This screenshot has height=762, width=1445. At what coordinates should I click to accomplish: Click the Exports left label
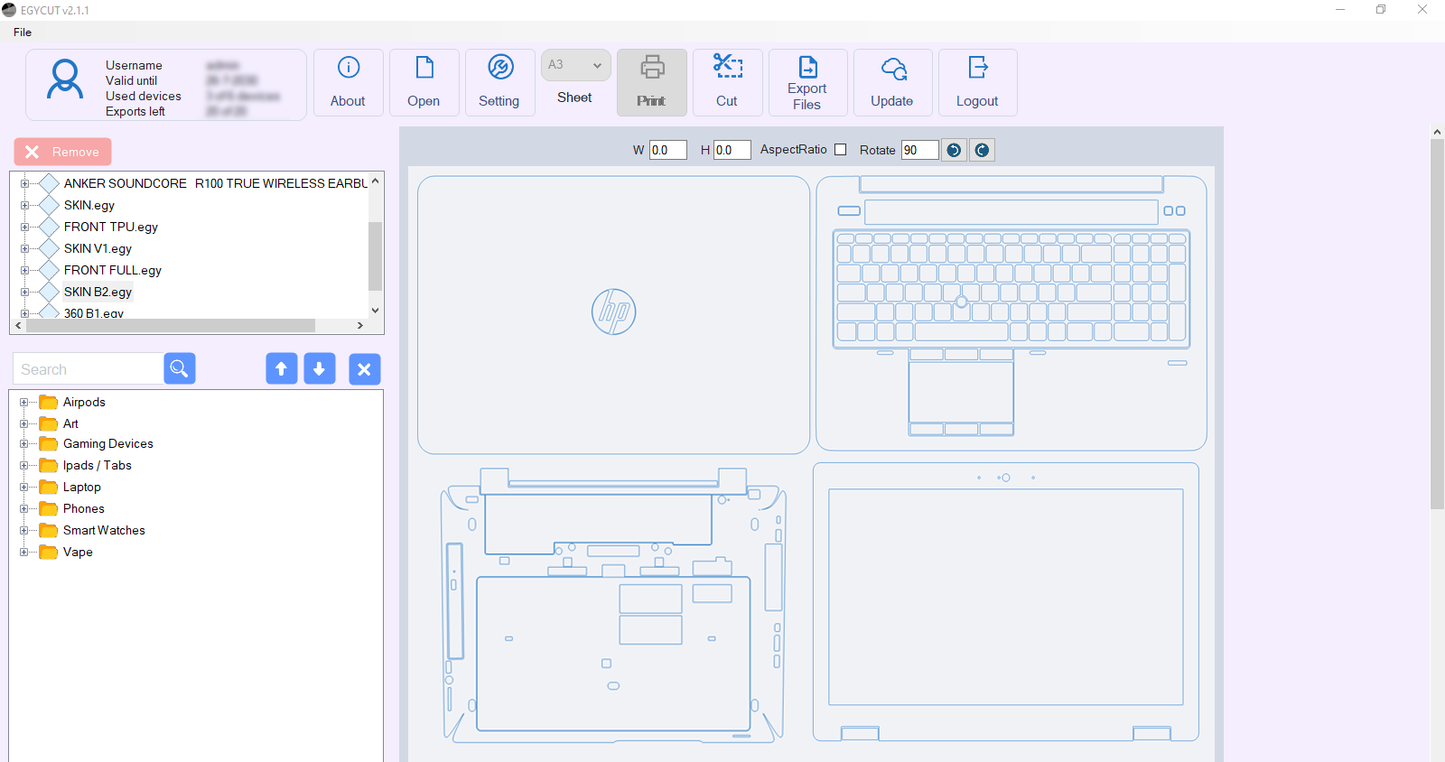136,112
